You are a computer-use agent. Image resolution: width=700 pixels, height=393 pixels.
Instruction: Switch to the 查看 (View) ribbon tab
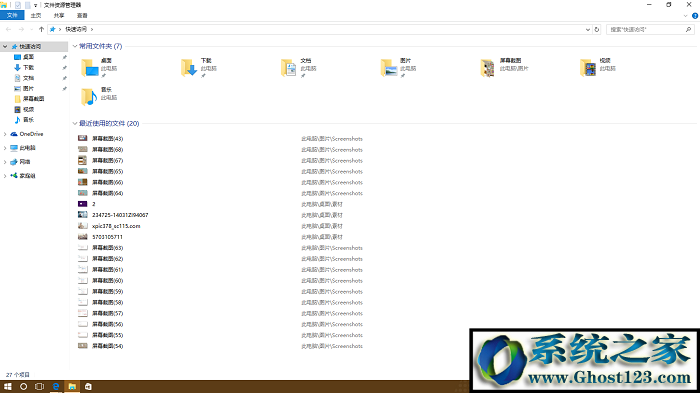pos(82,16)
